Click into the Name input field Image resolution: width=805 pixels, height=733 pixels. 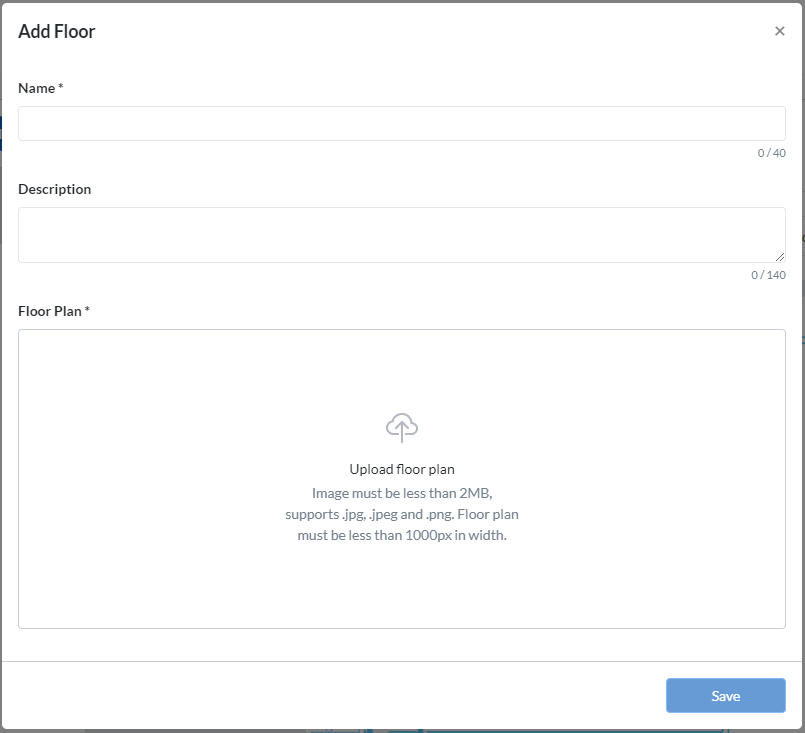(401, 123)
